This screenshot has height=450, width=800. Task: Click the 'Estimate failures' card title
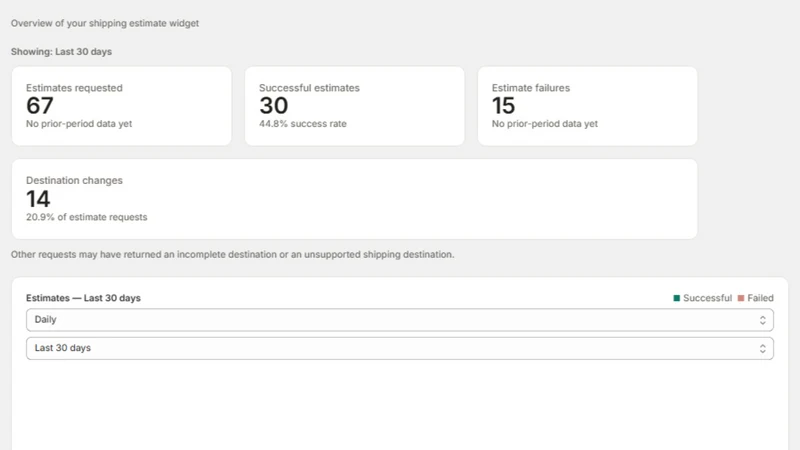coord(531,88)
